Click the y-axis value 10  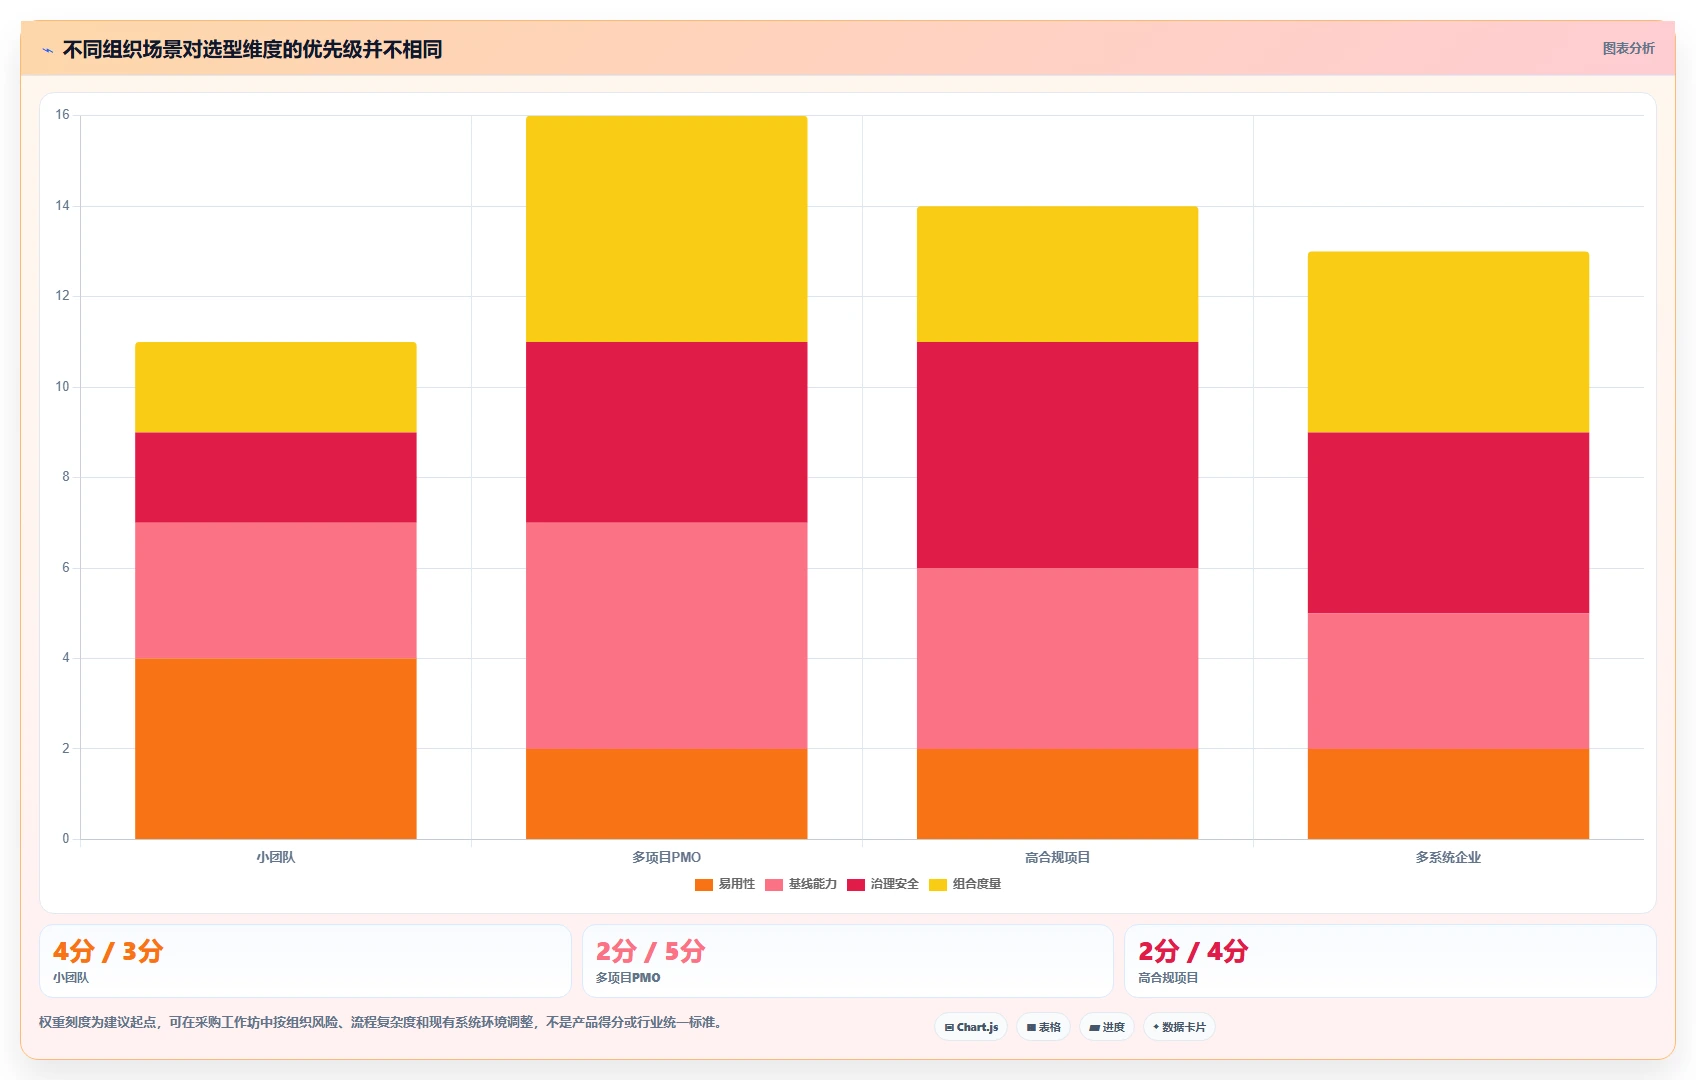point(62,387)
